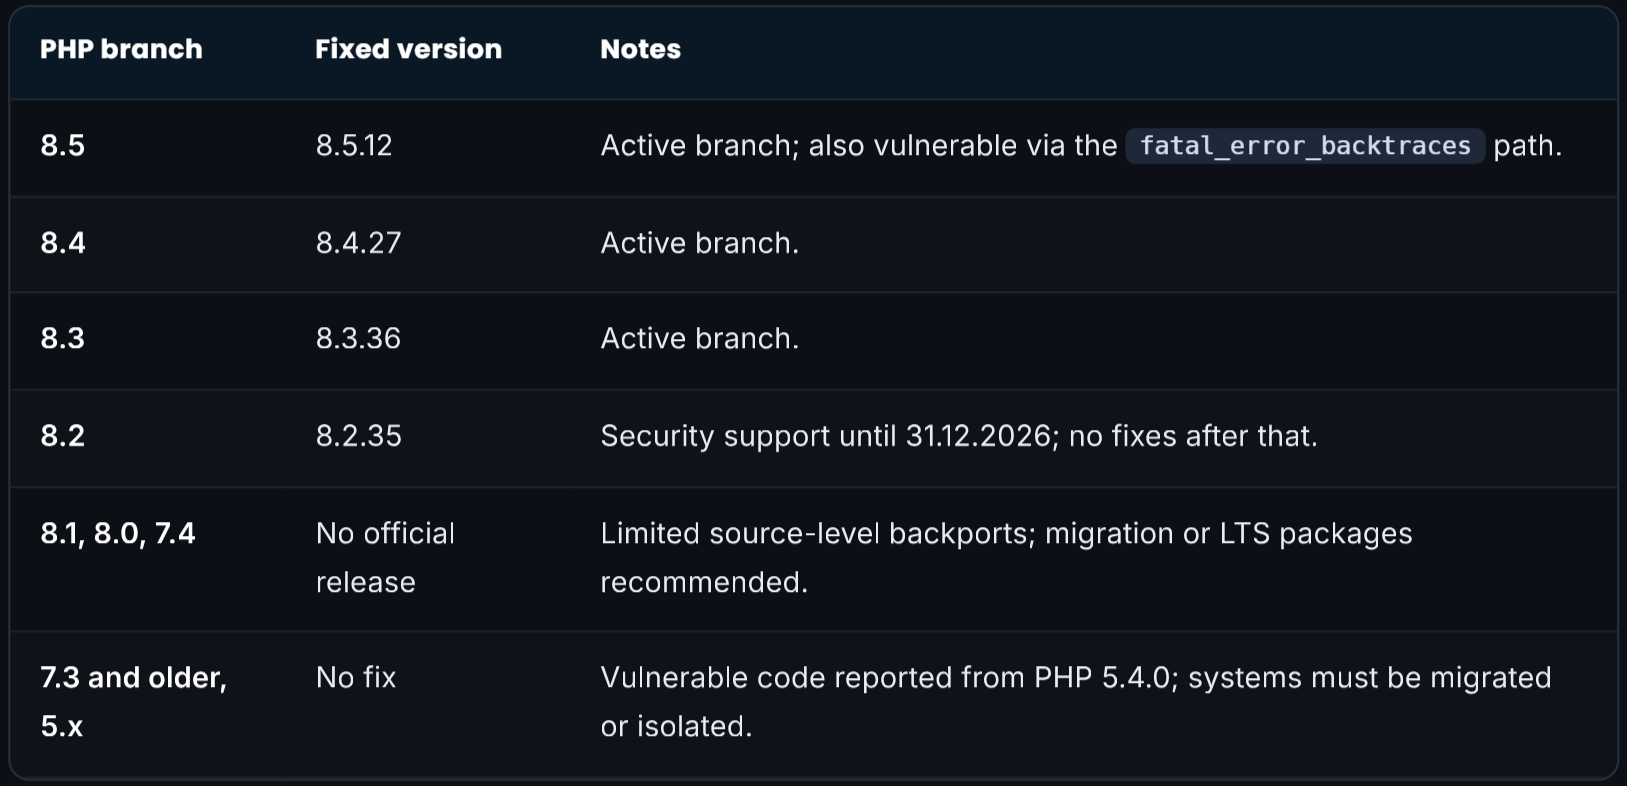Click fixed version 8.5.12
Screen dimensions: 1627x786
354,146
